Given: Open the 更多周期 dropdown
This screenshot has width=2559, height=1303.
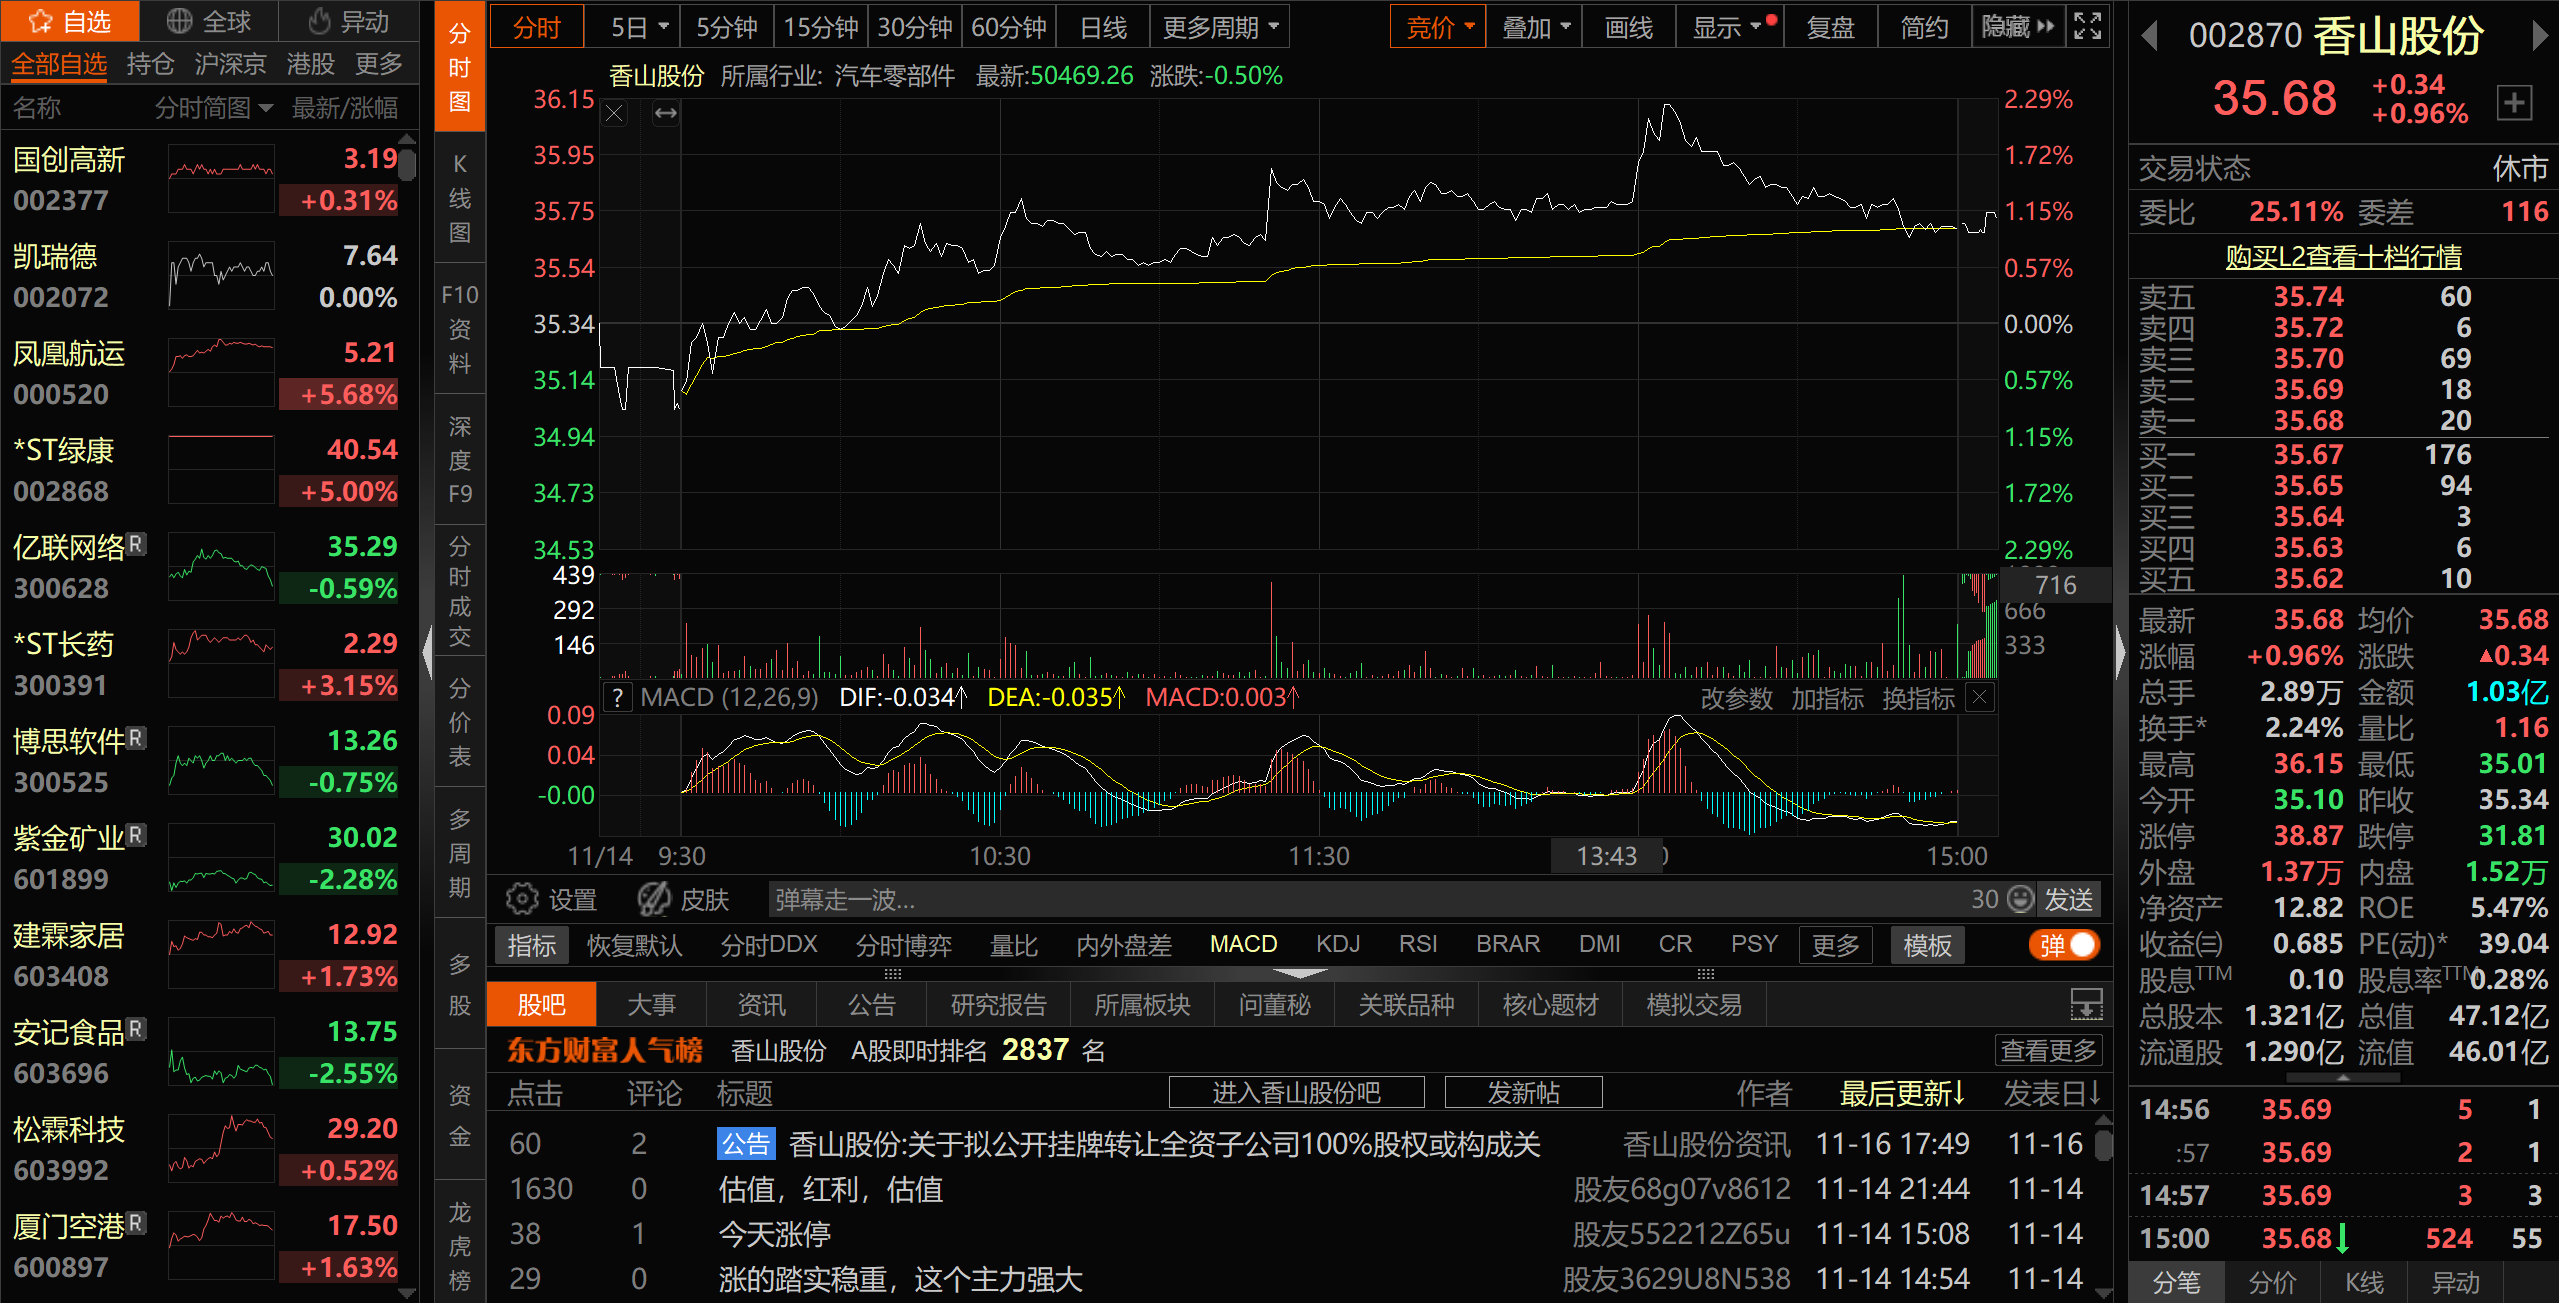Looking at the screenshot, I should [1219, 27].
